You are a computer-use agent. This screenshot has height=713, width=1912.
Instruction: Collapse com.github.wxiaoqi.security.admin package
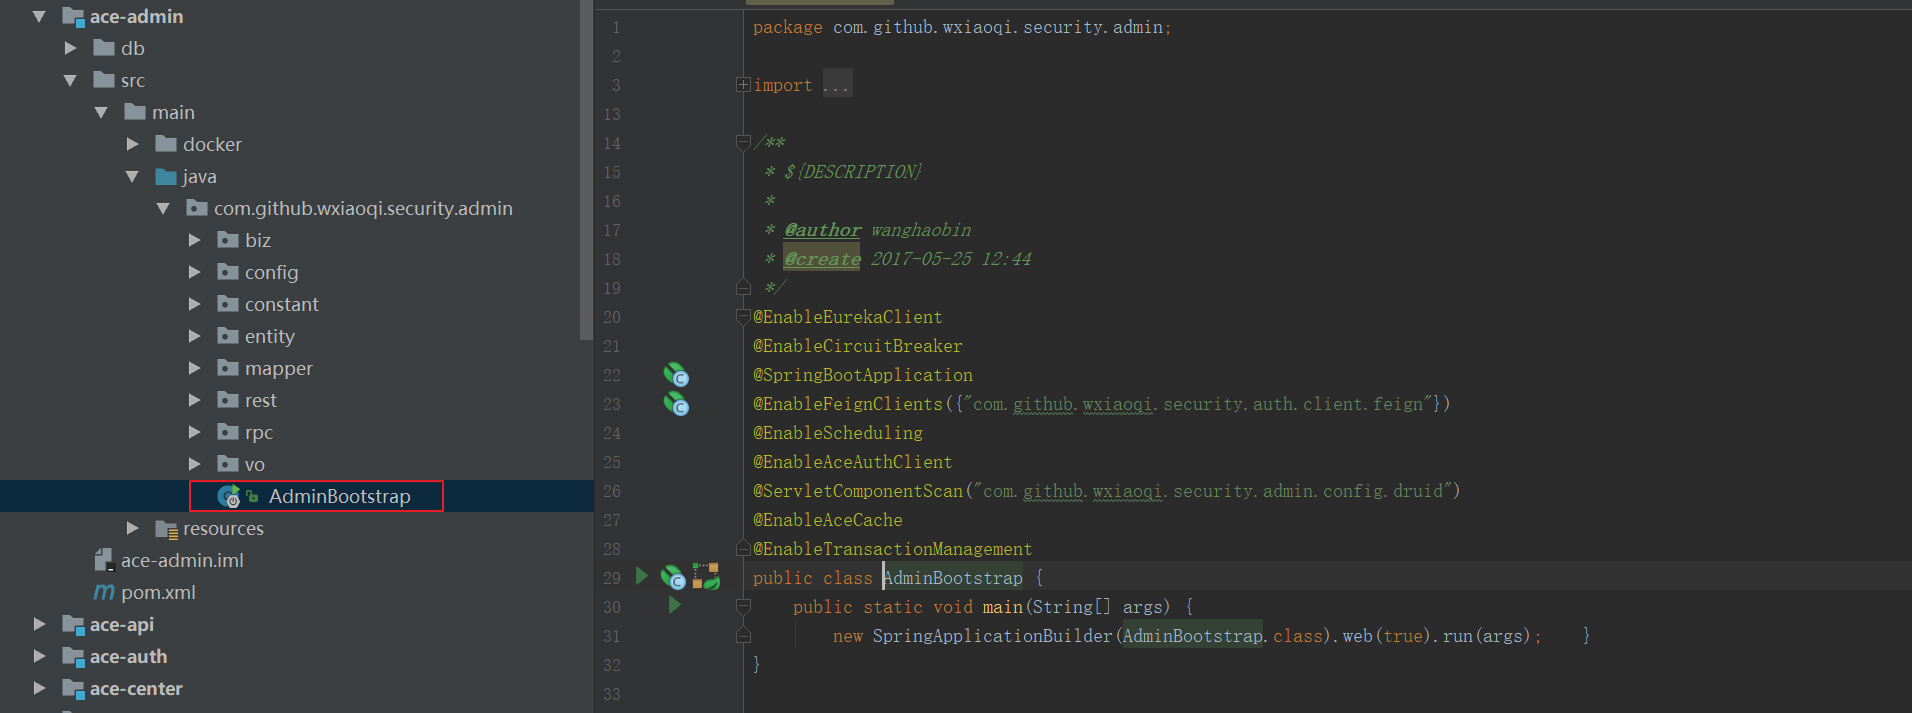pos(163,208)
